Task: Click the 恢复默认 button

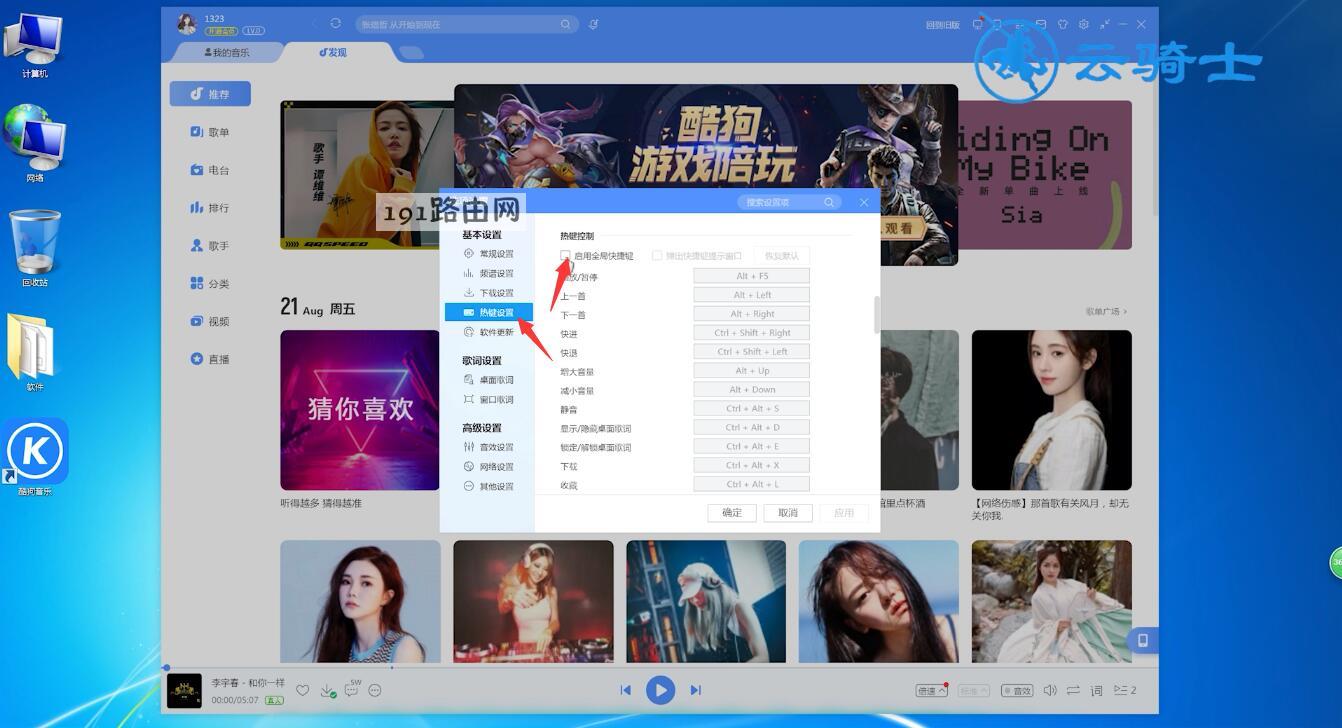Action: [782, 256]
